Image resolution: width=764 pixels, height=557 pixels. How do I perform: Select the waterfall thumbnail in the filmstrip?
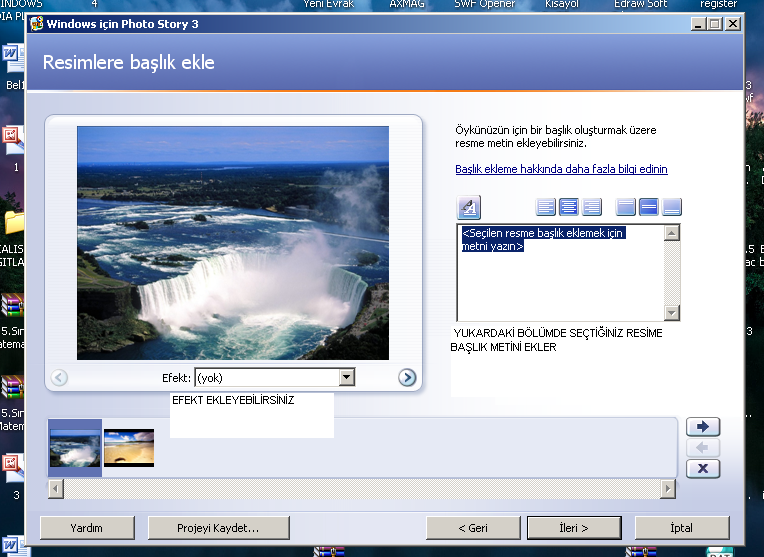75,448
